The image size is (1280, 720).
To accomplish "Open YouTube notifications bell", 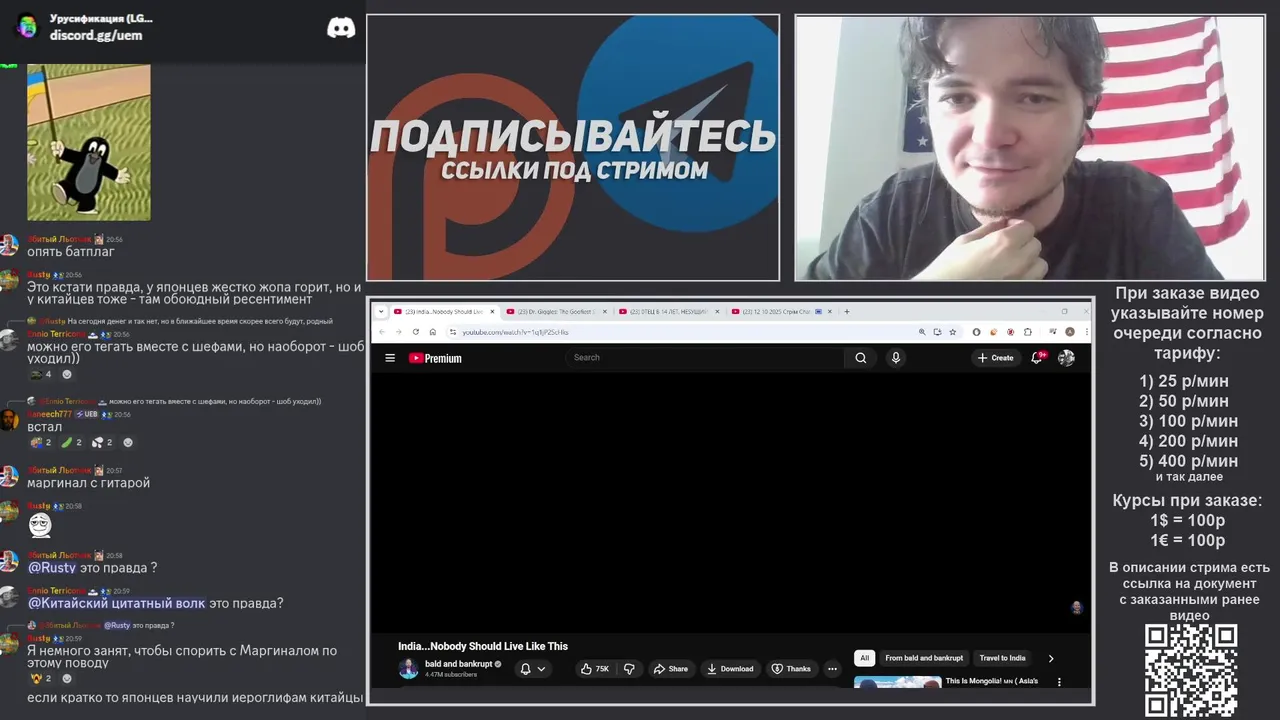I will 1037,358.
